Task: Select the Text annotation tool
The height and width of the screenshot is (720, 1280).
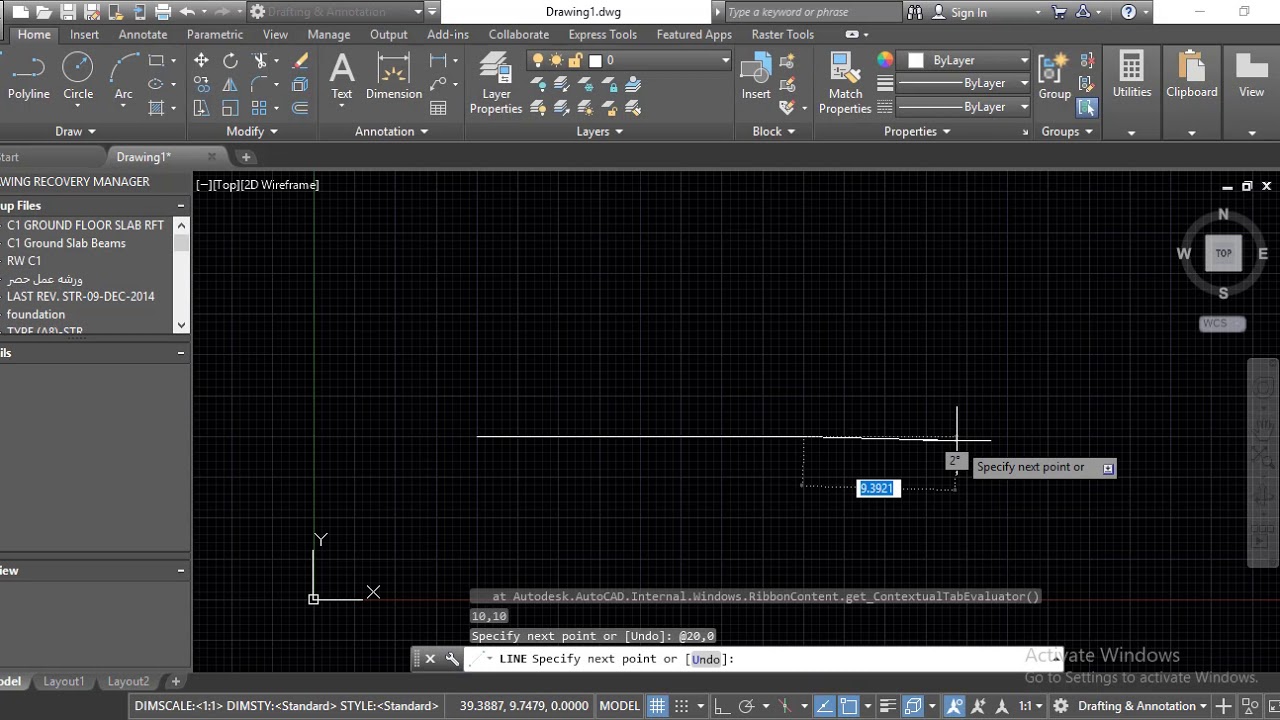Action: [342, 77]
